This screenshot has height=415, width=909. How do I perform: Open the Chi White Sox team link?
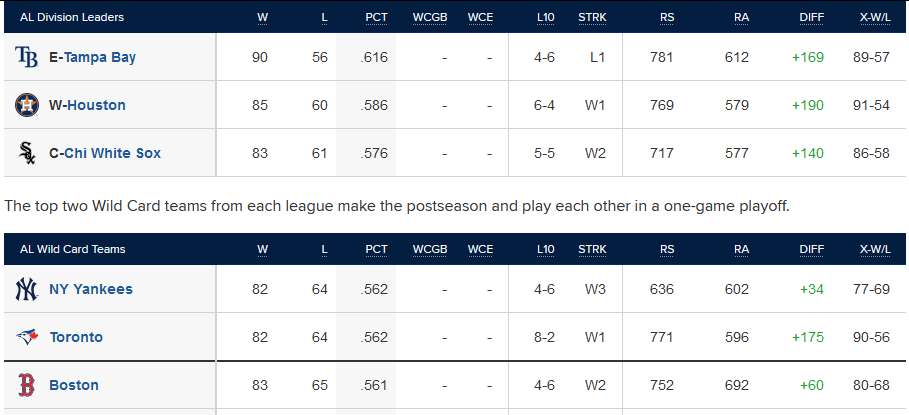click(112, 154)
